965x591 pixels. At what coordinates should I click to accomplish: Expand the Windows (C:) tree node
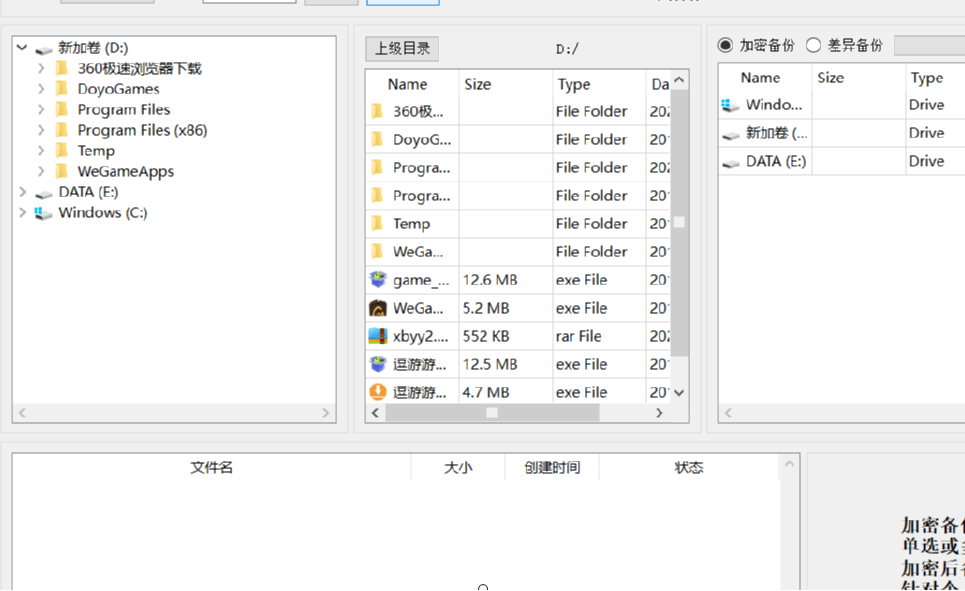21,212
